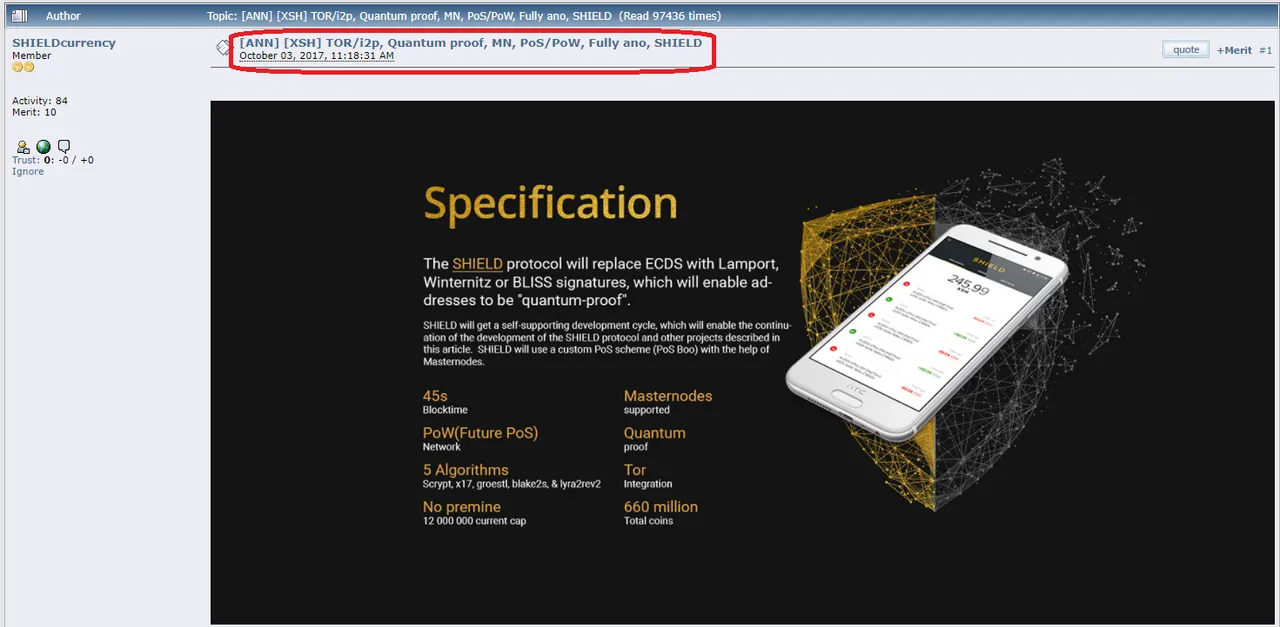The image size is (1280, 627).
Task: Click the Masternodes supported spec text
Action: [668, 402]
